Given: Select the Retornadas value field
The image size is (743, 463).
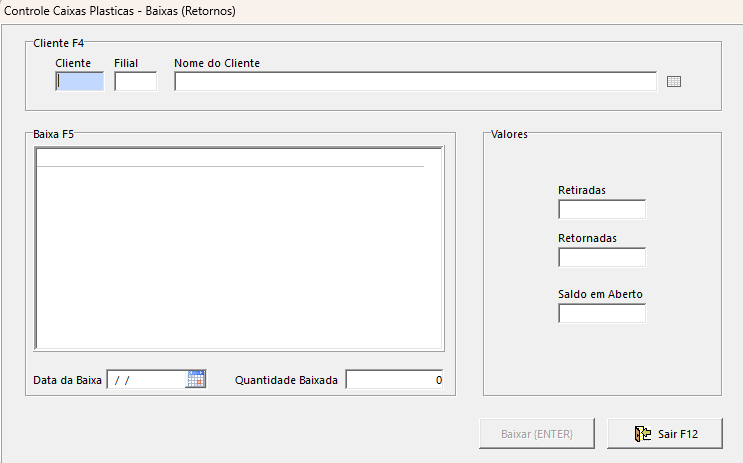Looking at the screenshot, I should pos(601,258).
